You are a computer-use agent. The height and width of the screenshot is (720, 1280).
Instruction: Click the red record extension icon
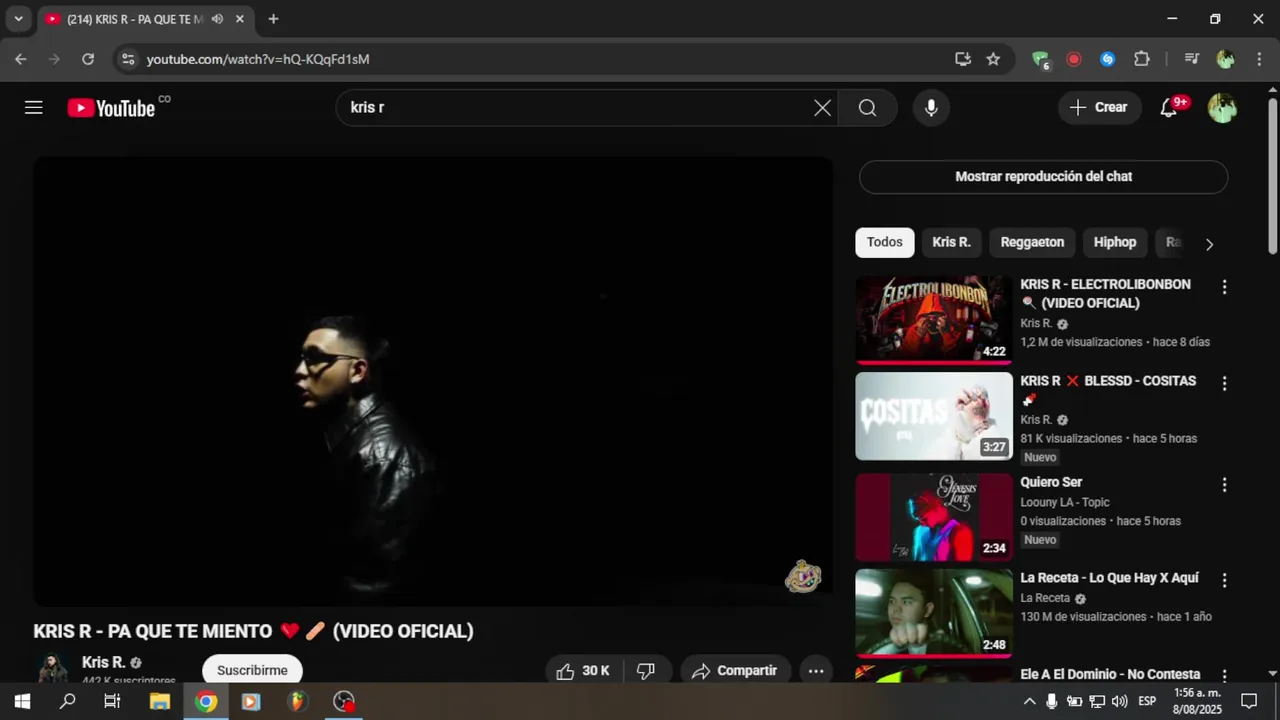coord(1074,59)
